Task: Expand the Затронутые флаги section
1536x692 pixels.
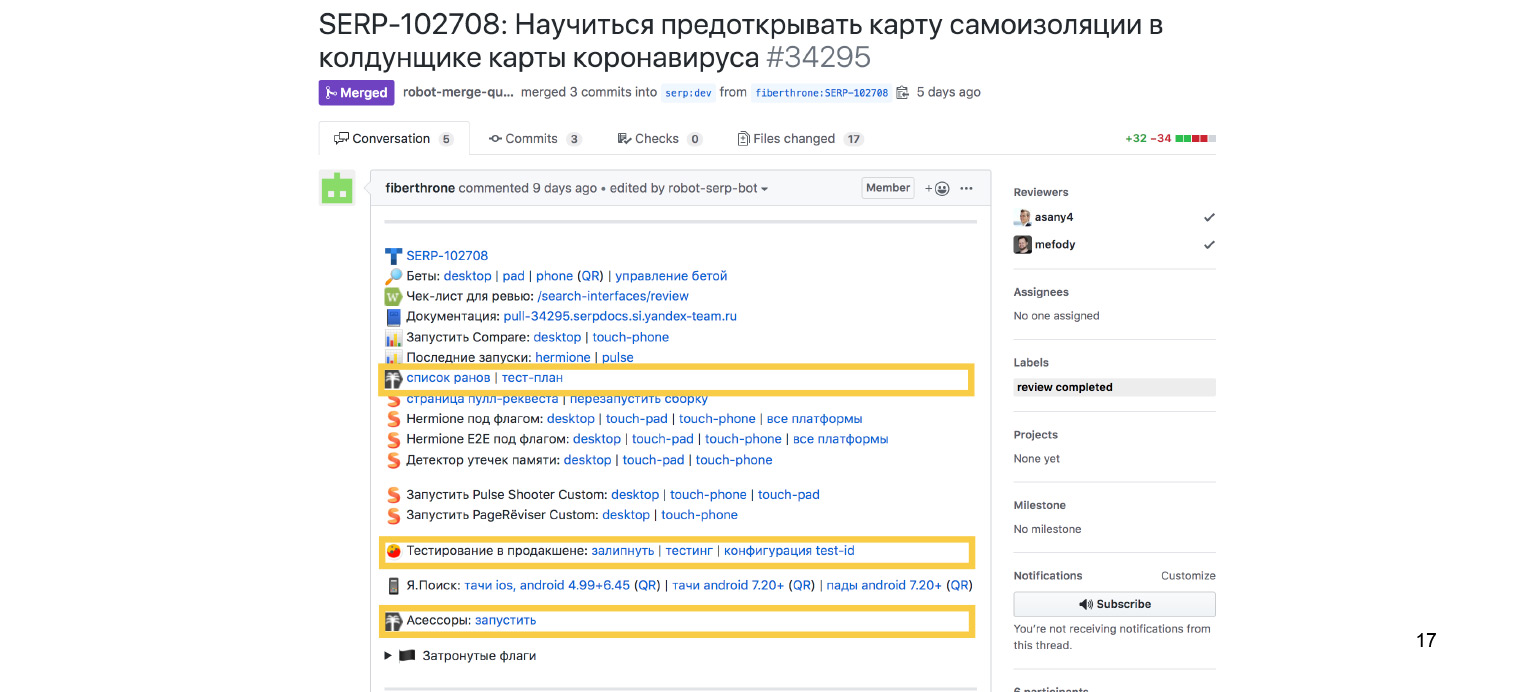Action: point(388,655)
